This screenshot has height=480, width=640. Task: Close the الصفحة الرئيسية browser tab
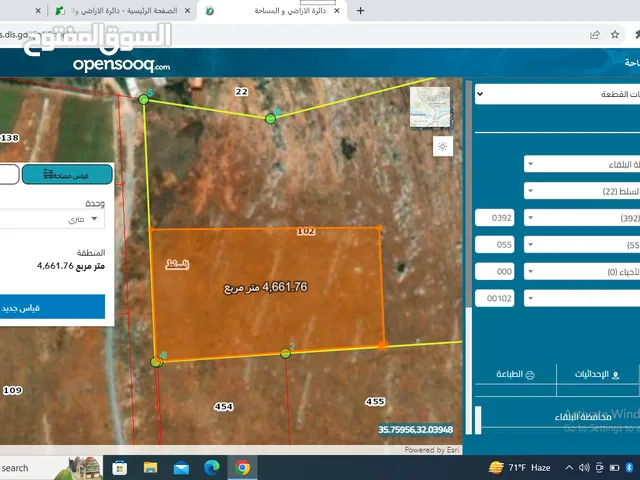click(187, 11)
